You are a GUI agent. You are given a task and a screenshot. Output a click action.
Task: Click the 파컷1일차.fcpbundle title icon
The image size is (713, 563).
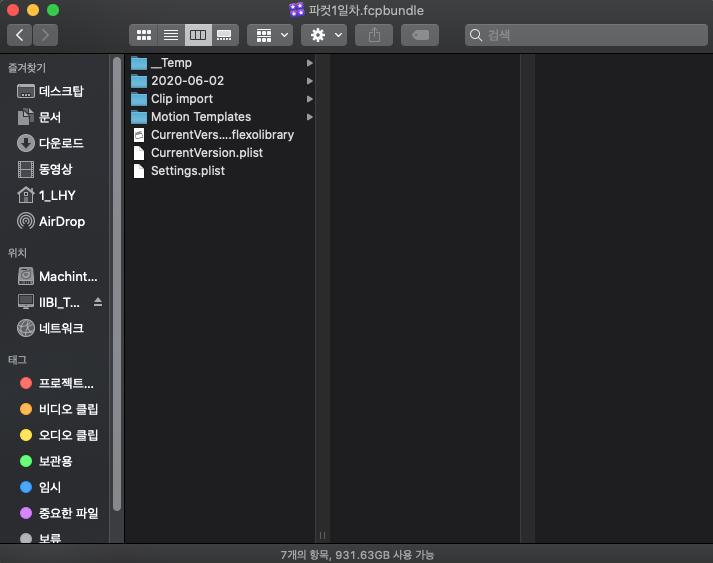coord(296,10)
